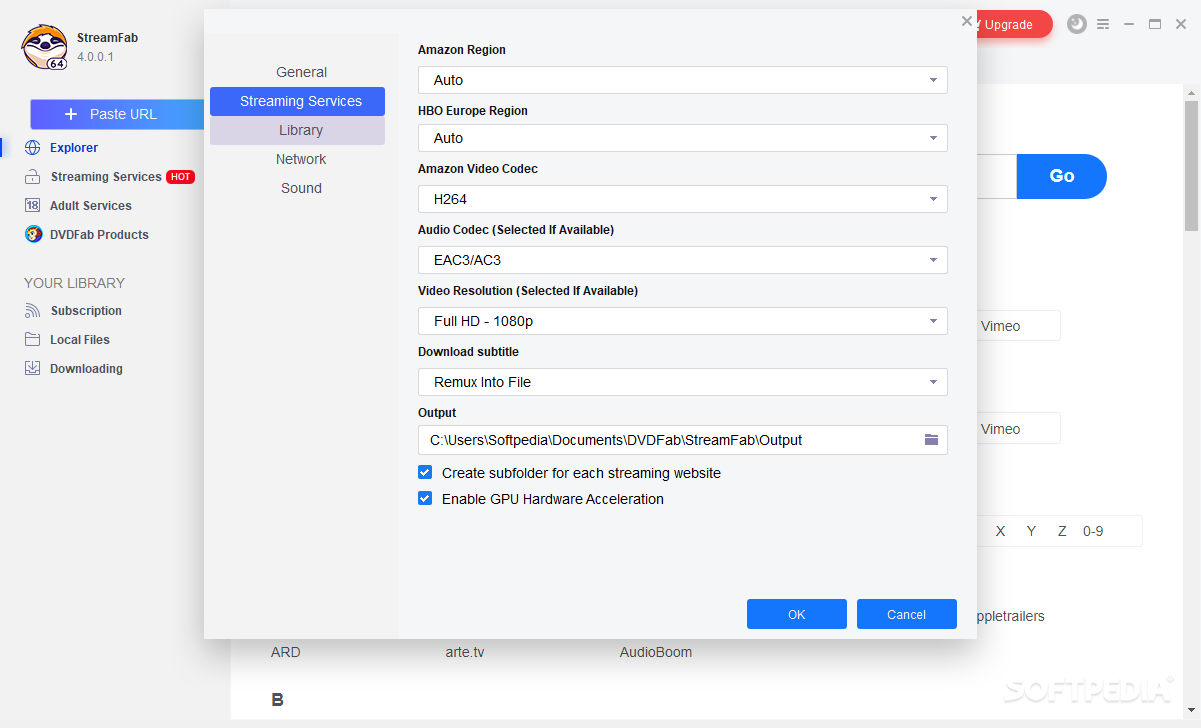Click the moon theme icon in title bar
Viewport: 1201px width, 728px height.
[x=1077, y=24]
